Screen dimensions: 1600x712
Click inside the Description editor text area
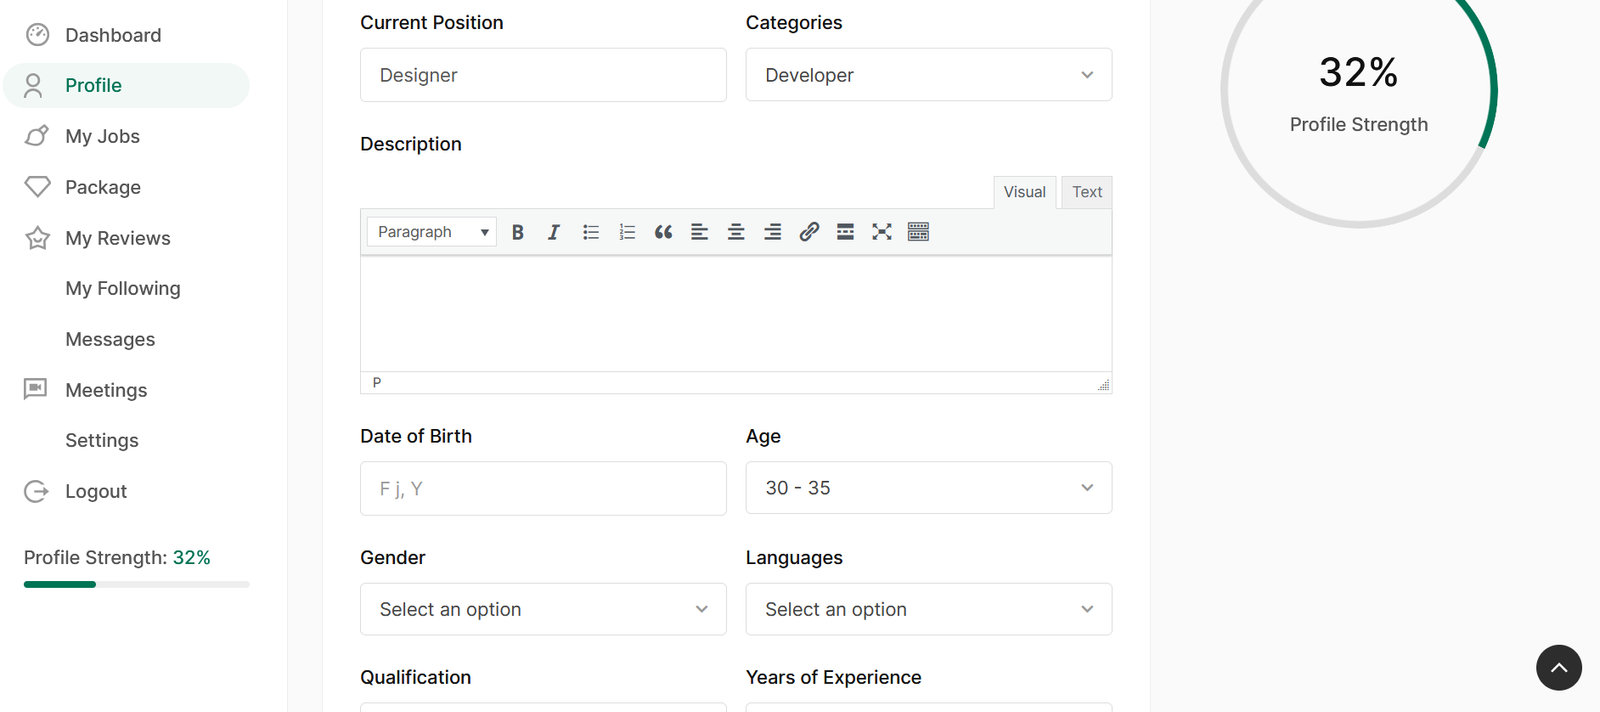coord(736,314)
